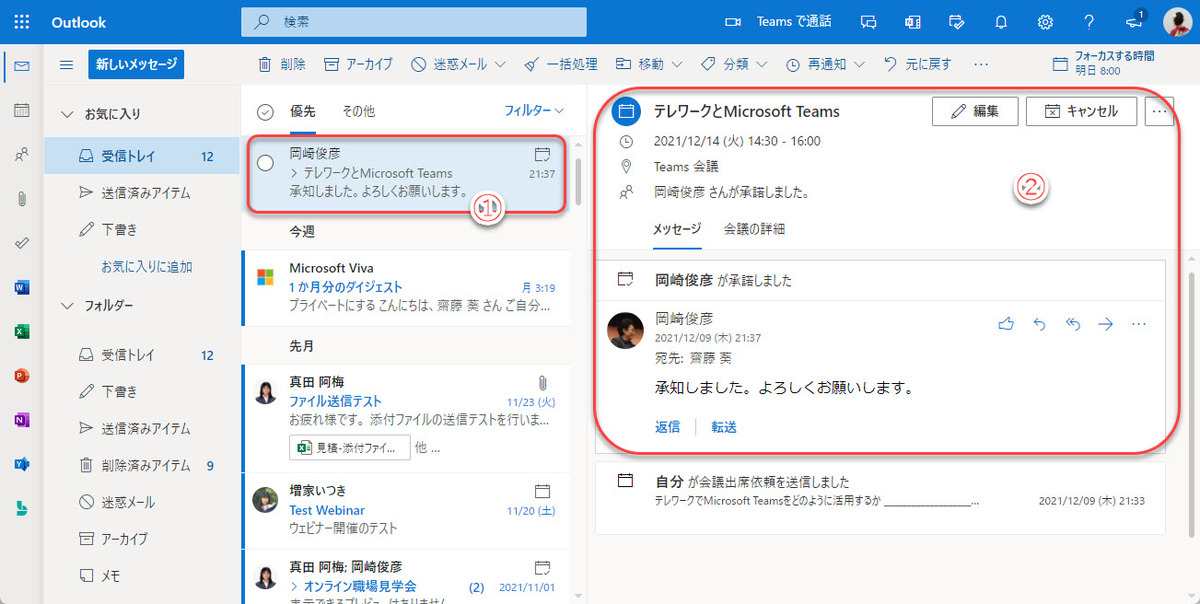Open the help question mark

tap(1089, 22)
